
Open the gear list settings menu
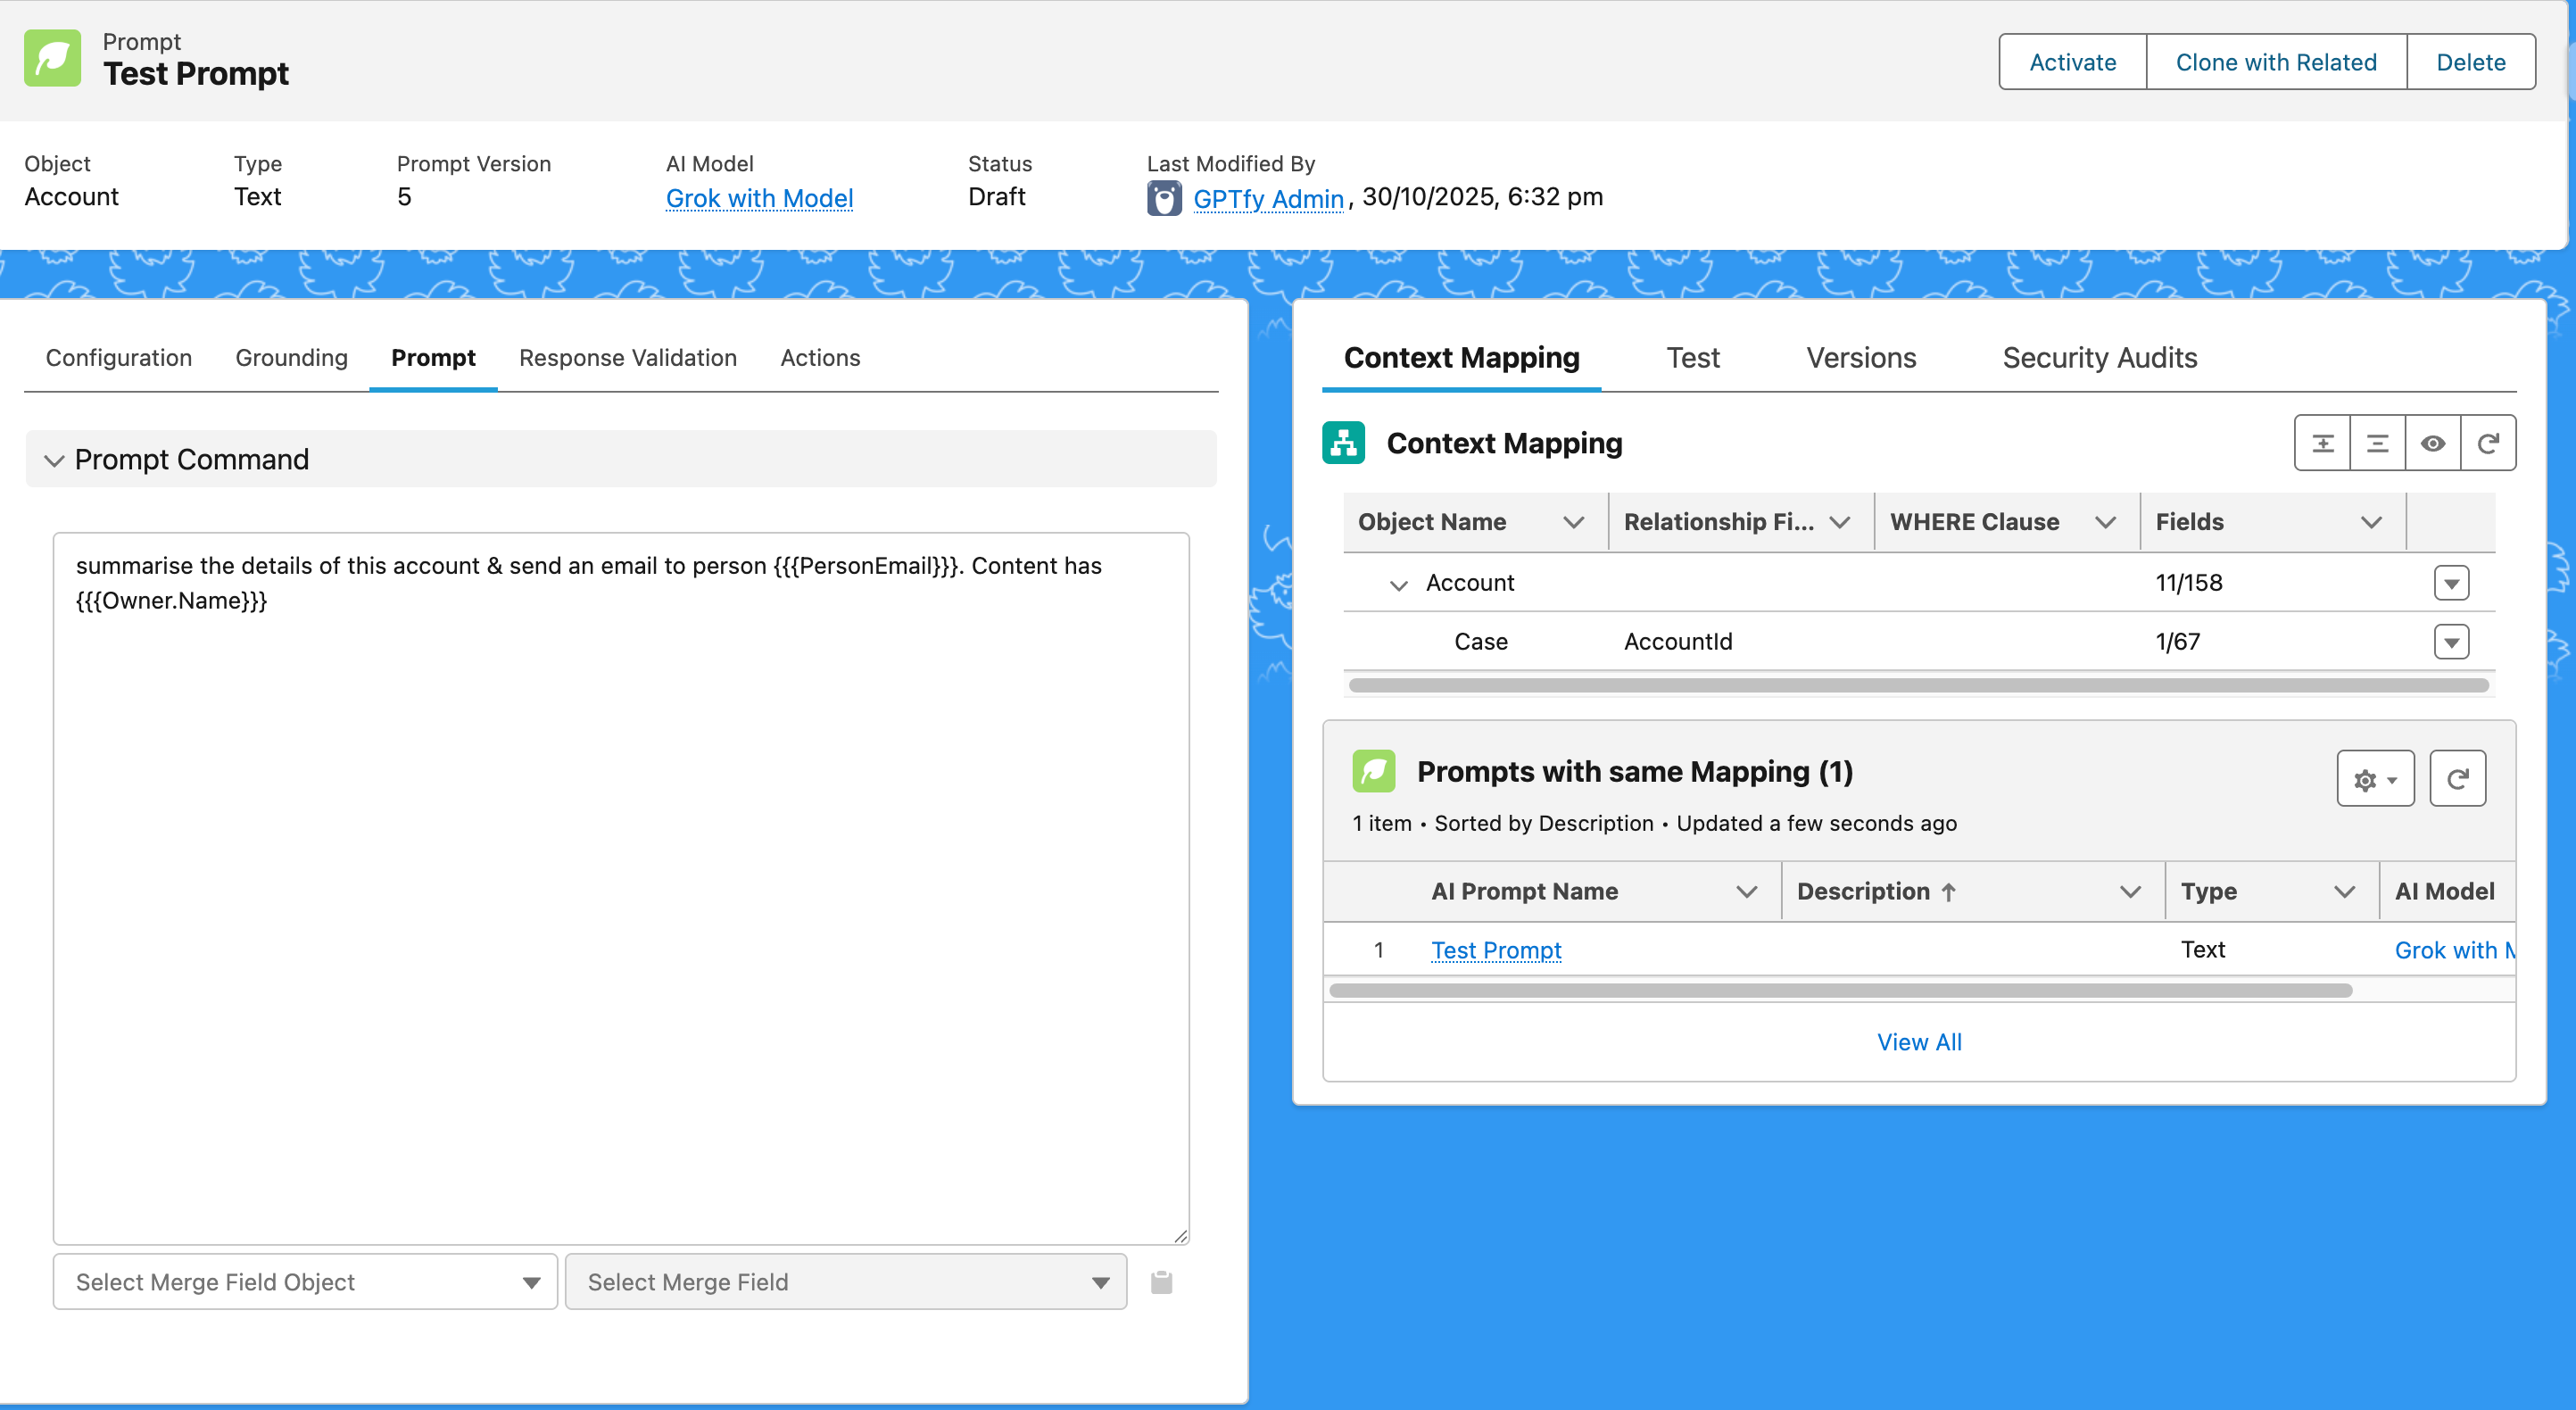pos(2375,779)
